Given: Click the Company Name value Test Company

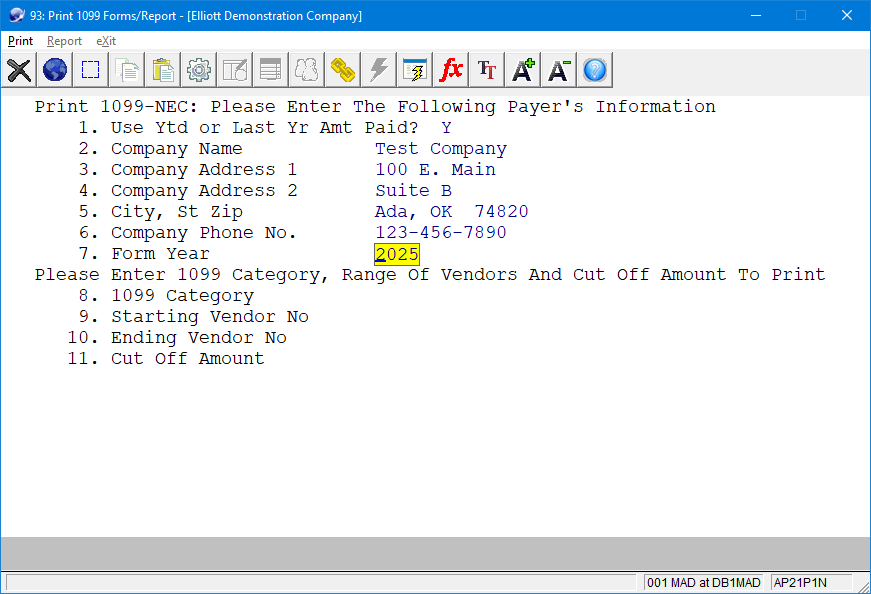Looking at the screenshot, I should tap(440, 149).
